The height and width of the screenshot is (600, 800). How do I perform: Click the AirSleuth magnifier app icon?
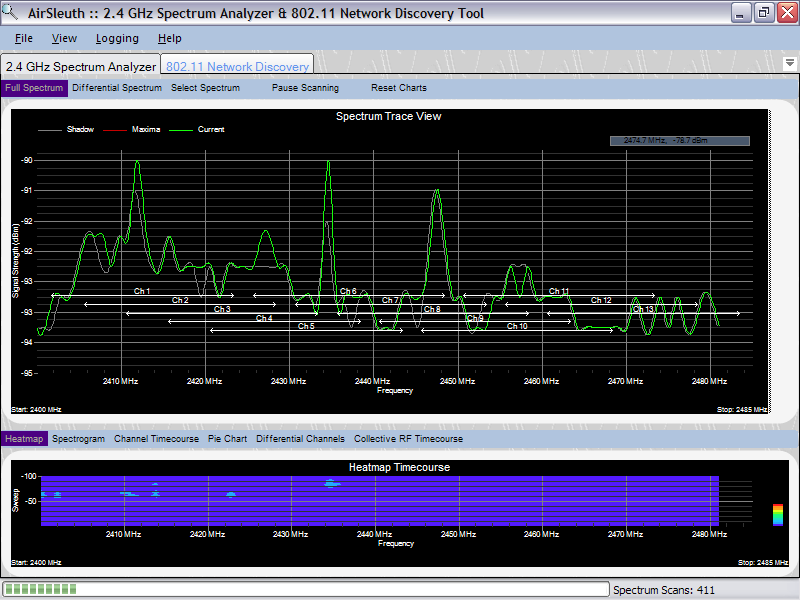point(9,11)
